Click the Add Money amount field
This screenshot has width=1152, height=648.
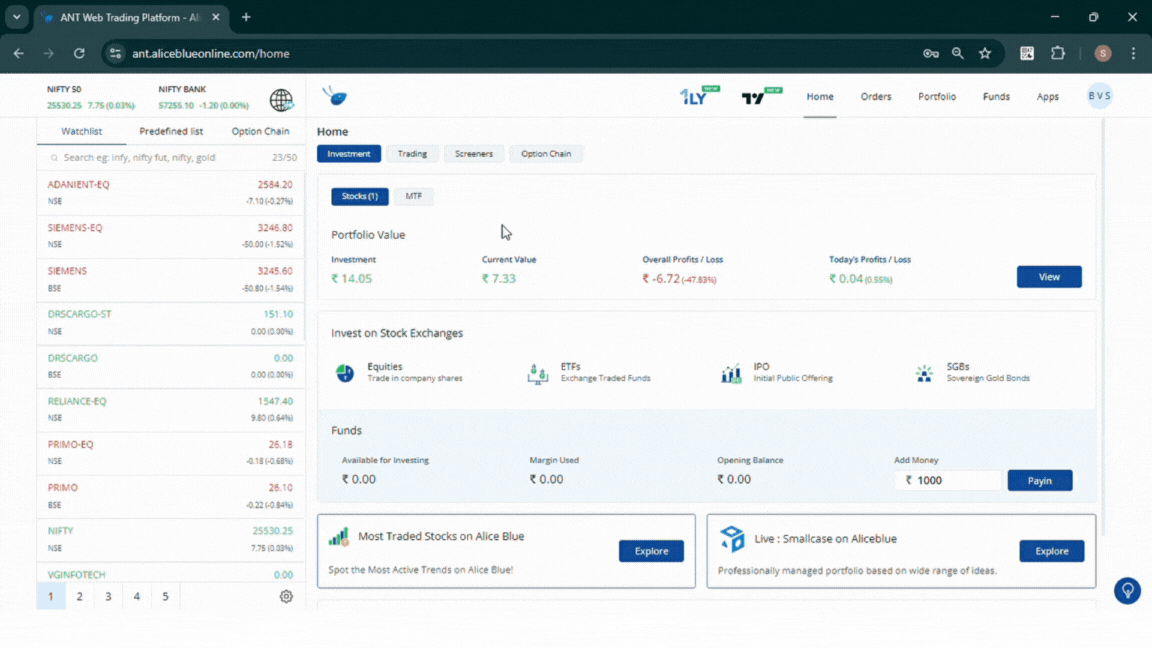948,480
